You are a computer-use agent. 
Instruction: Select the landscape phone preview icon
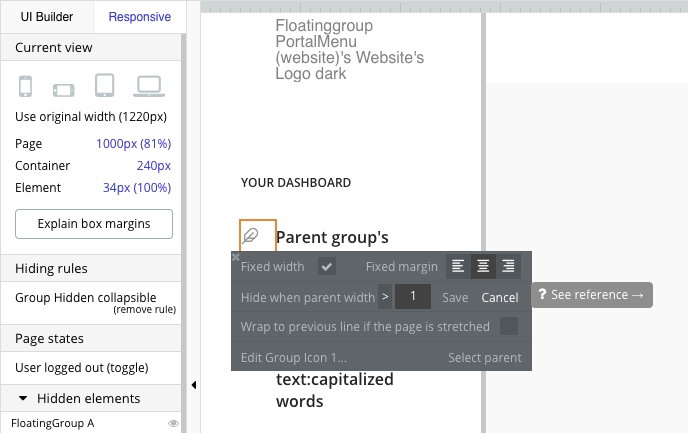coord(63,88)
